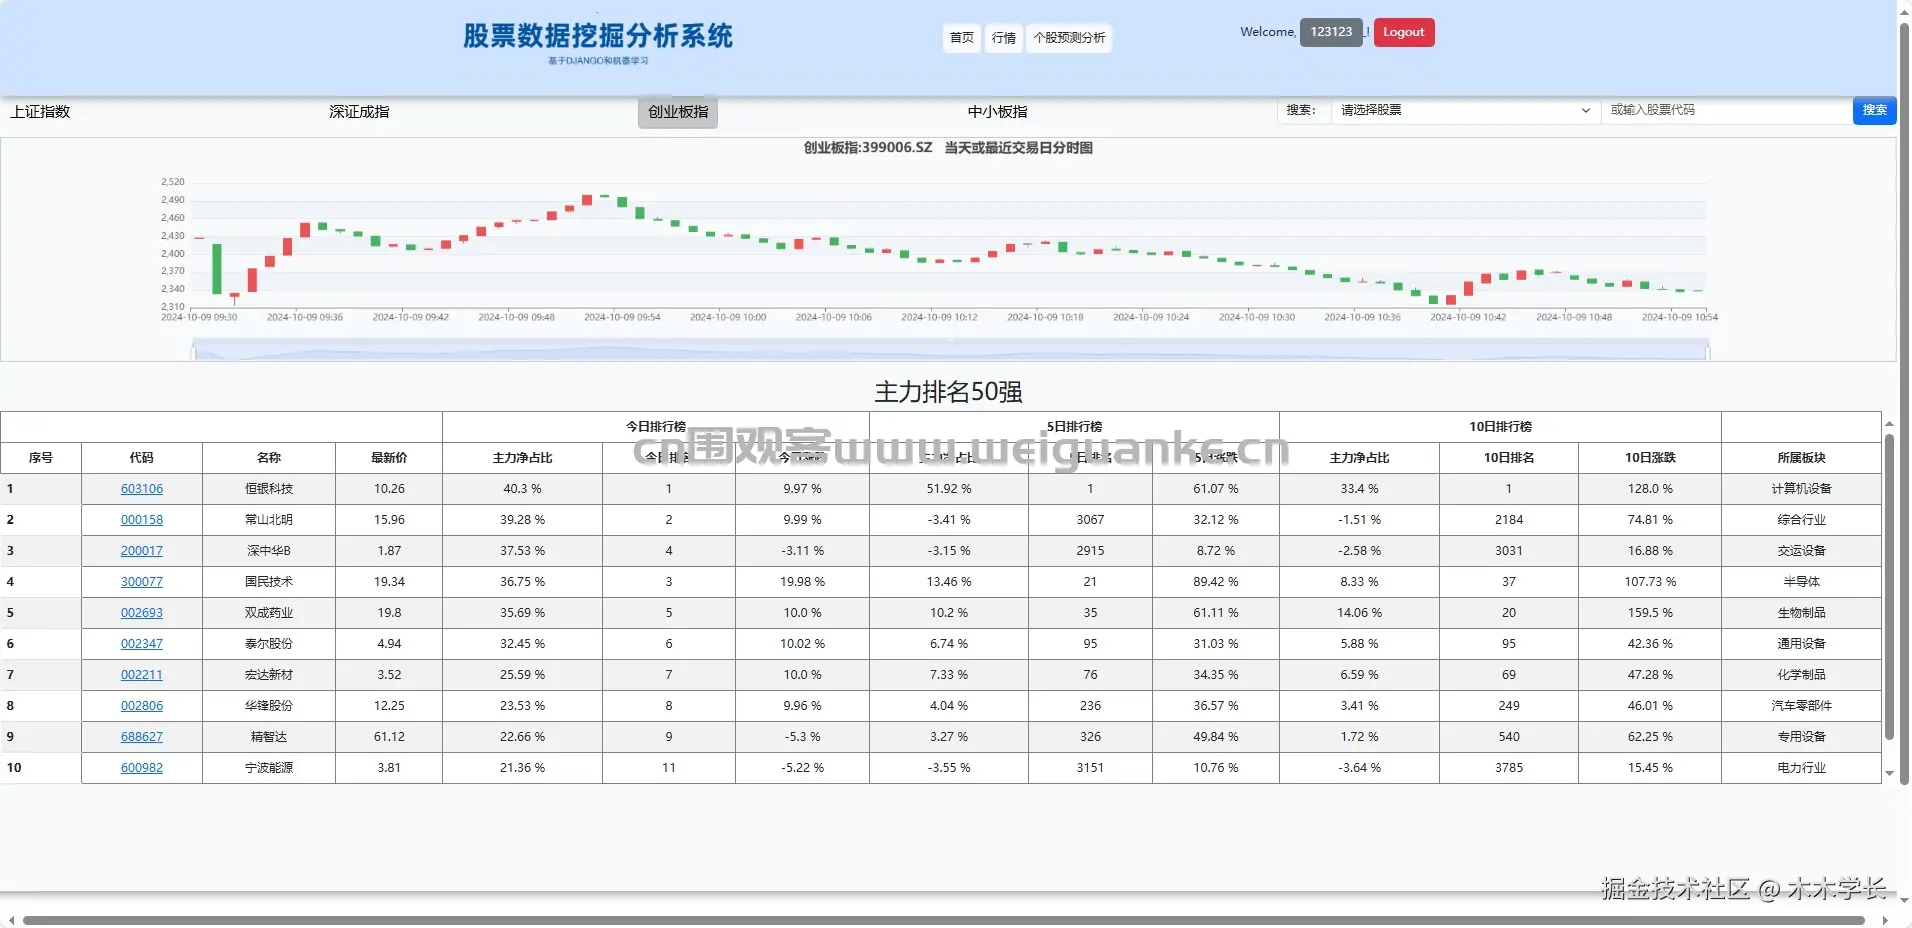Click the 或输入股票代码 input field
1912x928 pixels.
tap(1727, 110)
